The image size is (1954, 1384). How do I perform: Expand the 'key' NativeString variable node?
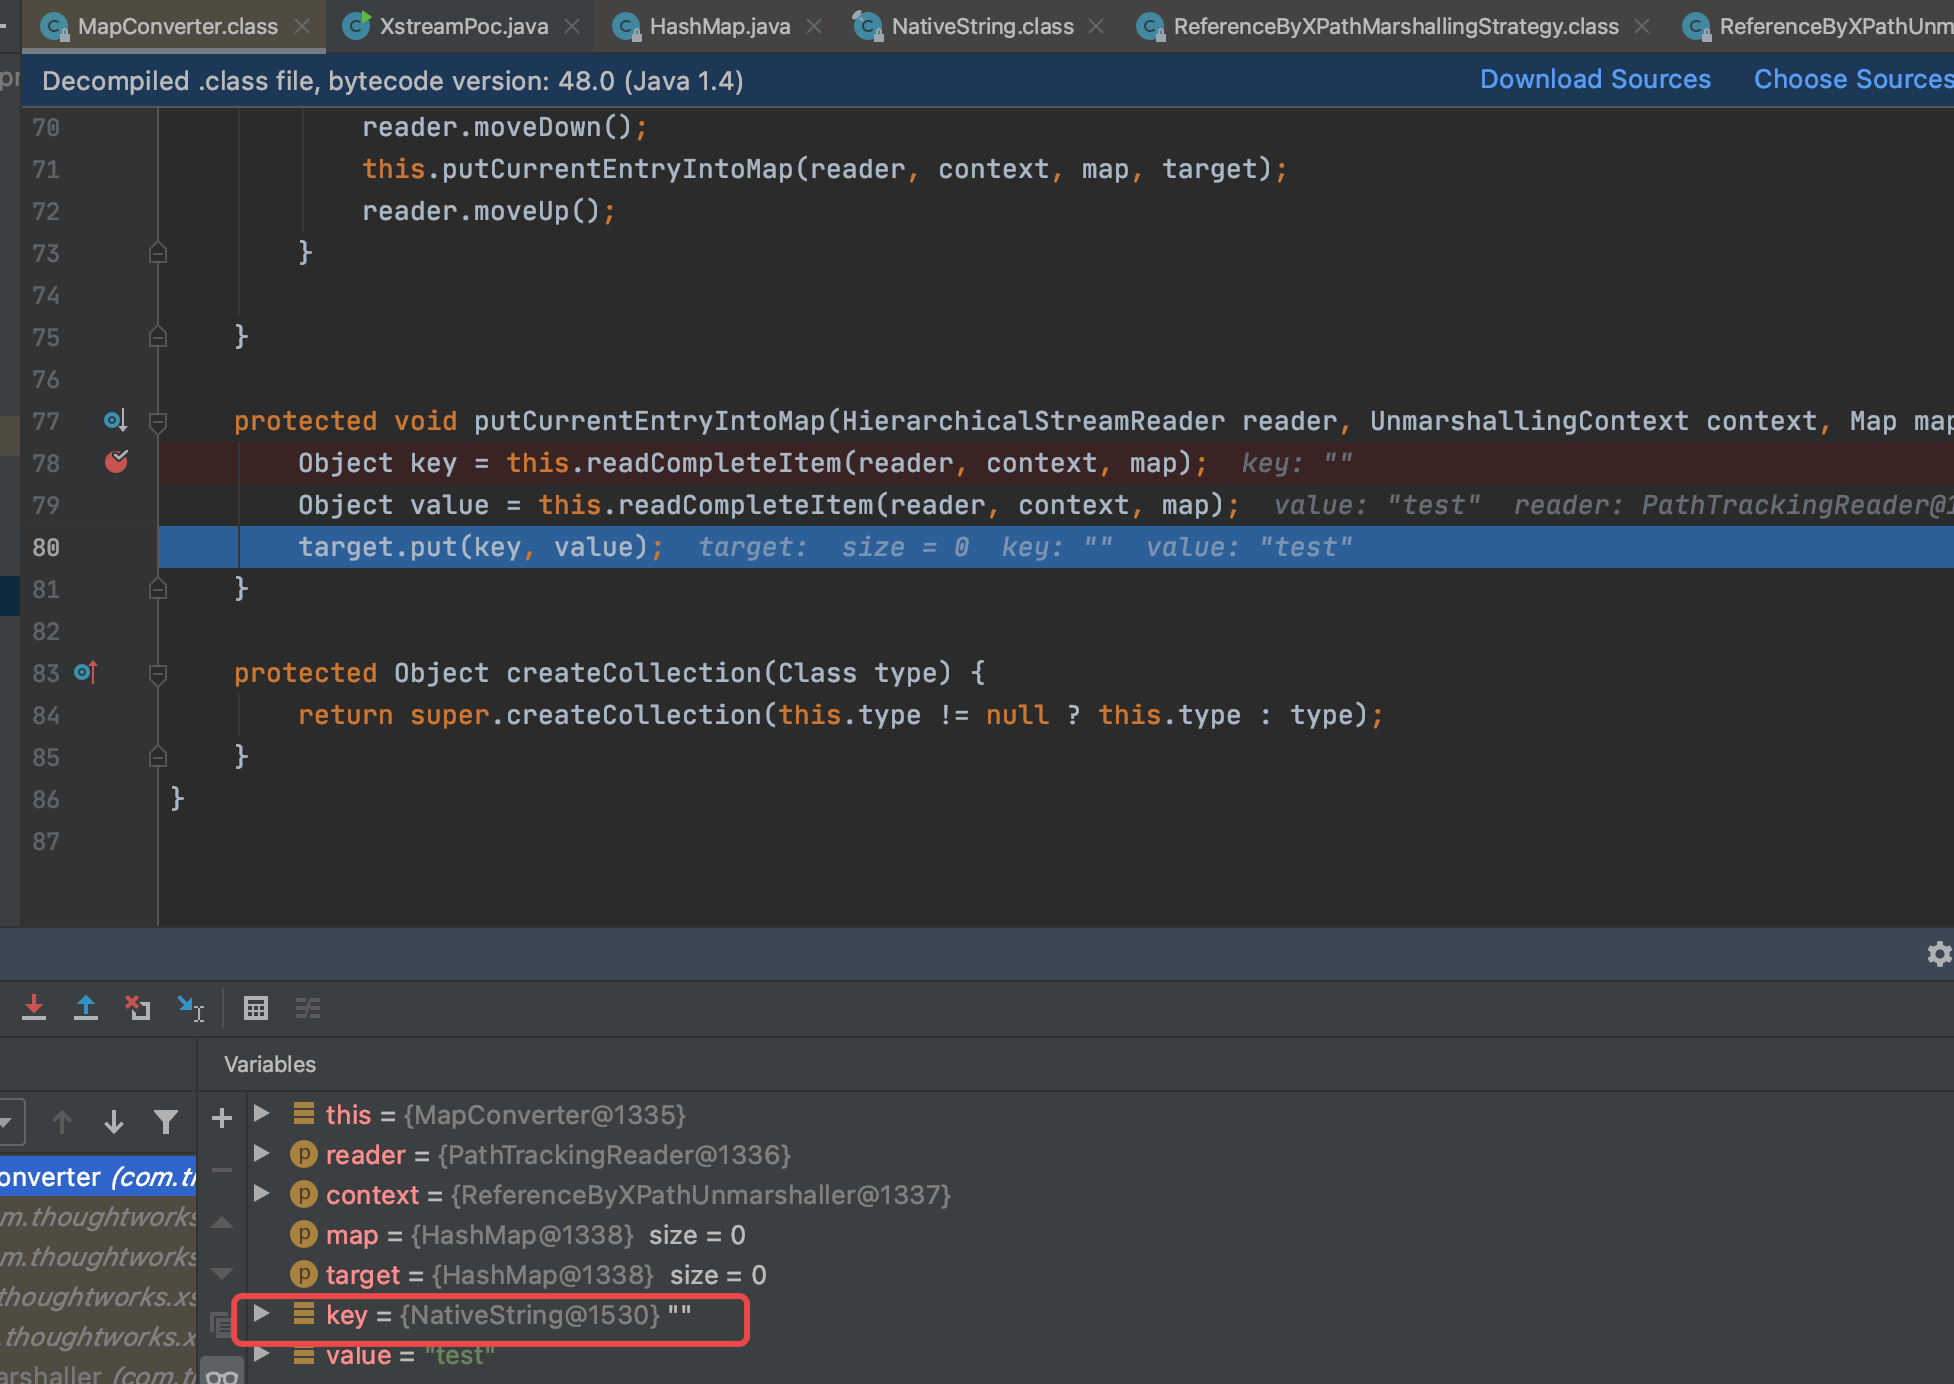point(262,1314)
